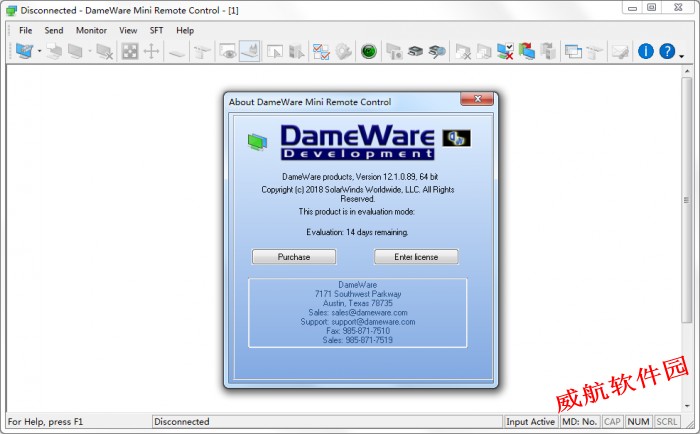
Task: Click the grayed windows with X icon
Action: (x=462, y=51)
